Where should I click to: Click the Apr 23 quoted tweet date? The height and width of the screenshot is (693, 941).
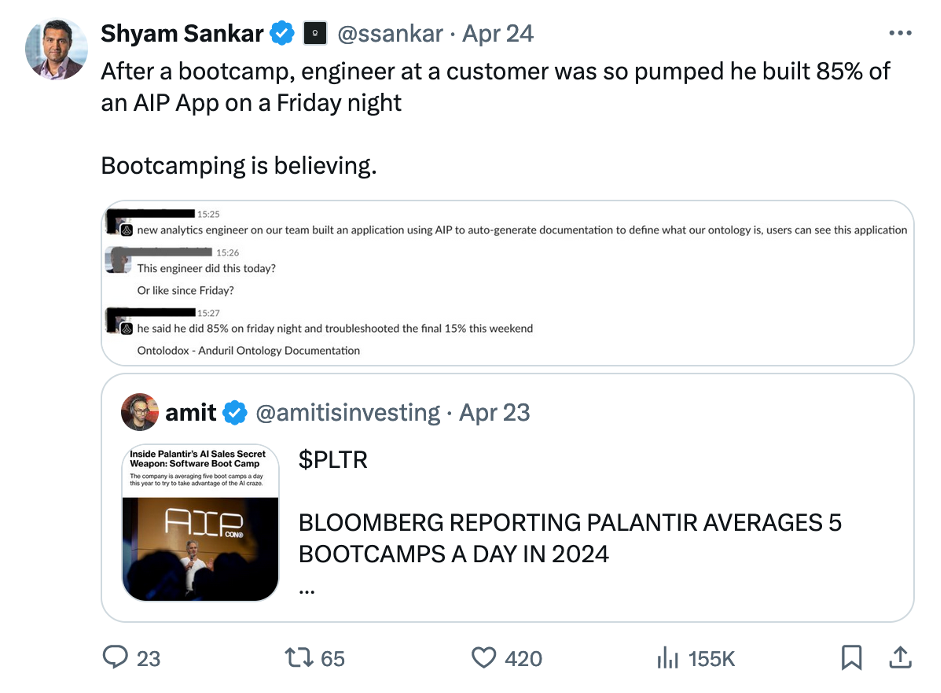tap(495, 412)
